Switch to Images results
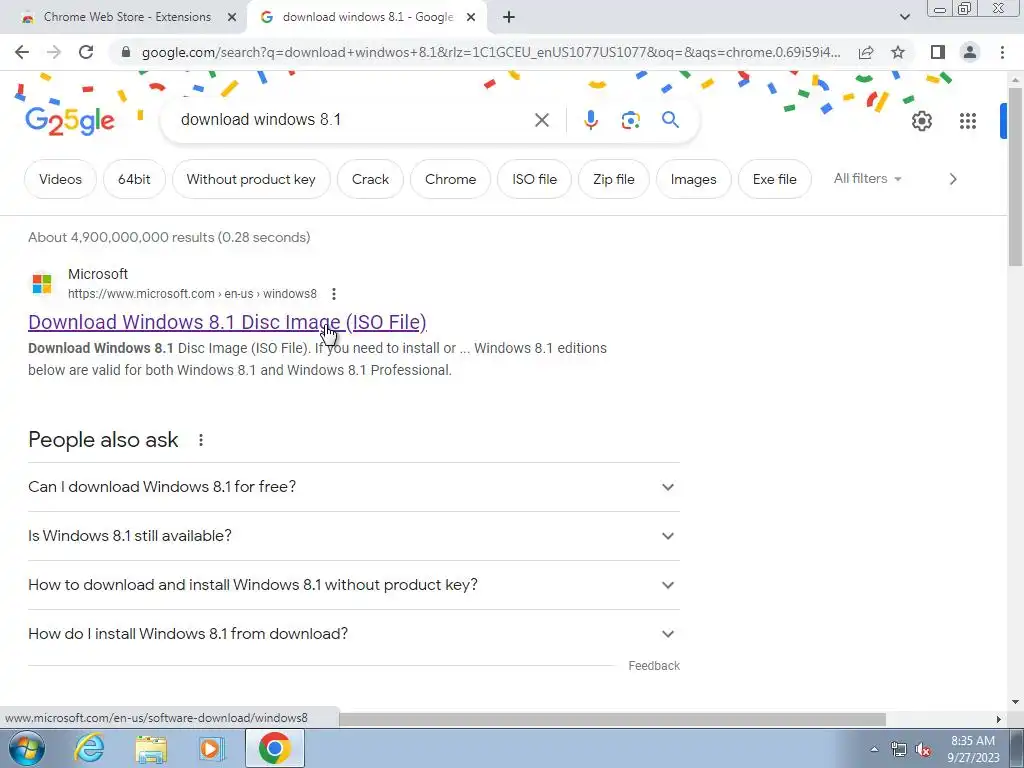The height and width of the screenshot is (768, 1024). click(x=694, y=179)
